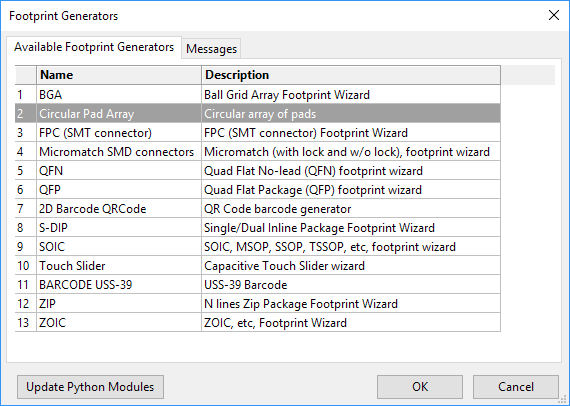This screenshot has height=406, width=570.
Task: Confirm selection with the OK button
Action: click(x=420, y=387)
